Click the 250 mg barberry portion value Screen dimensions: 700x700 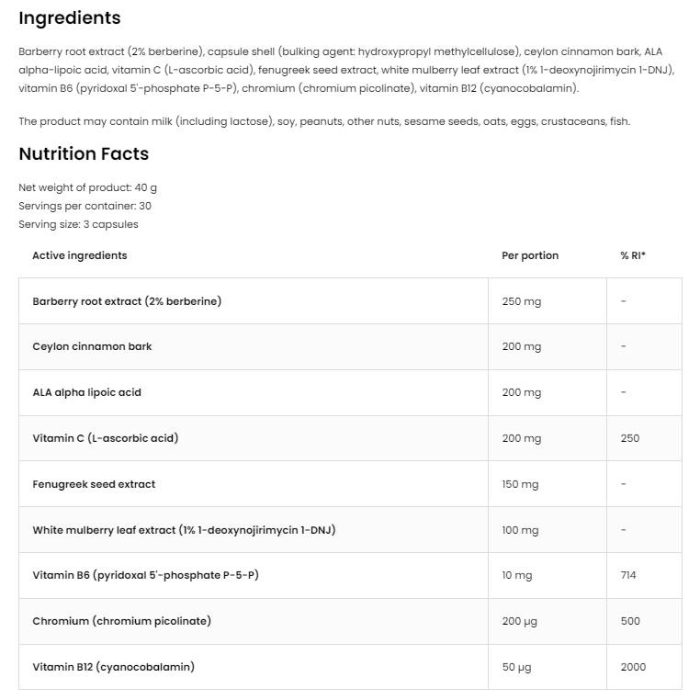coord(521,302)
